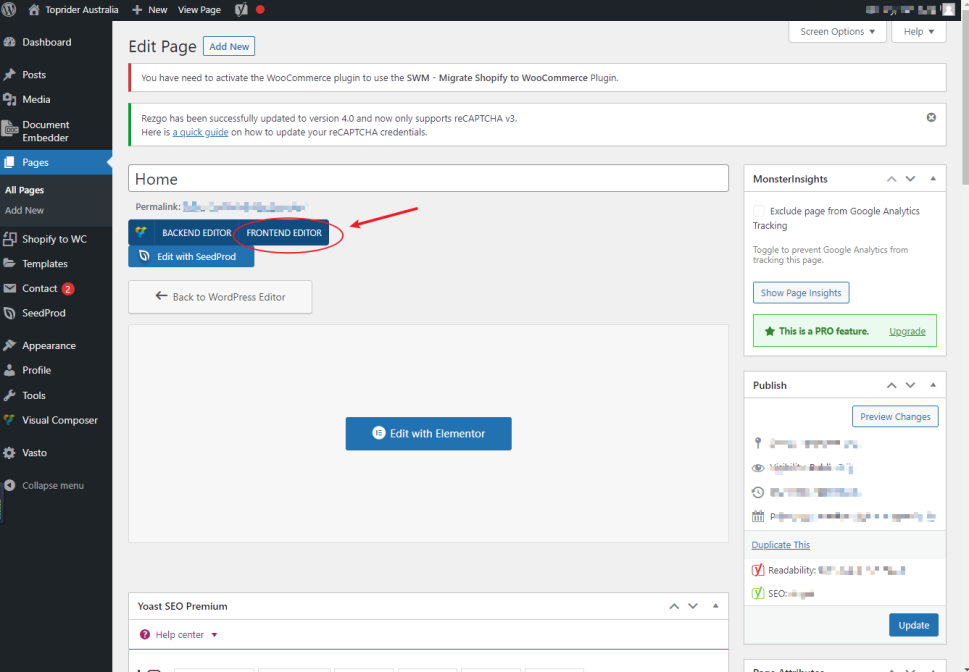The height and width of the screenshot is (672, 969).
Task: Click the Yoast Readability score icon
Action: pyautogui.click(x=758, y=570)
